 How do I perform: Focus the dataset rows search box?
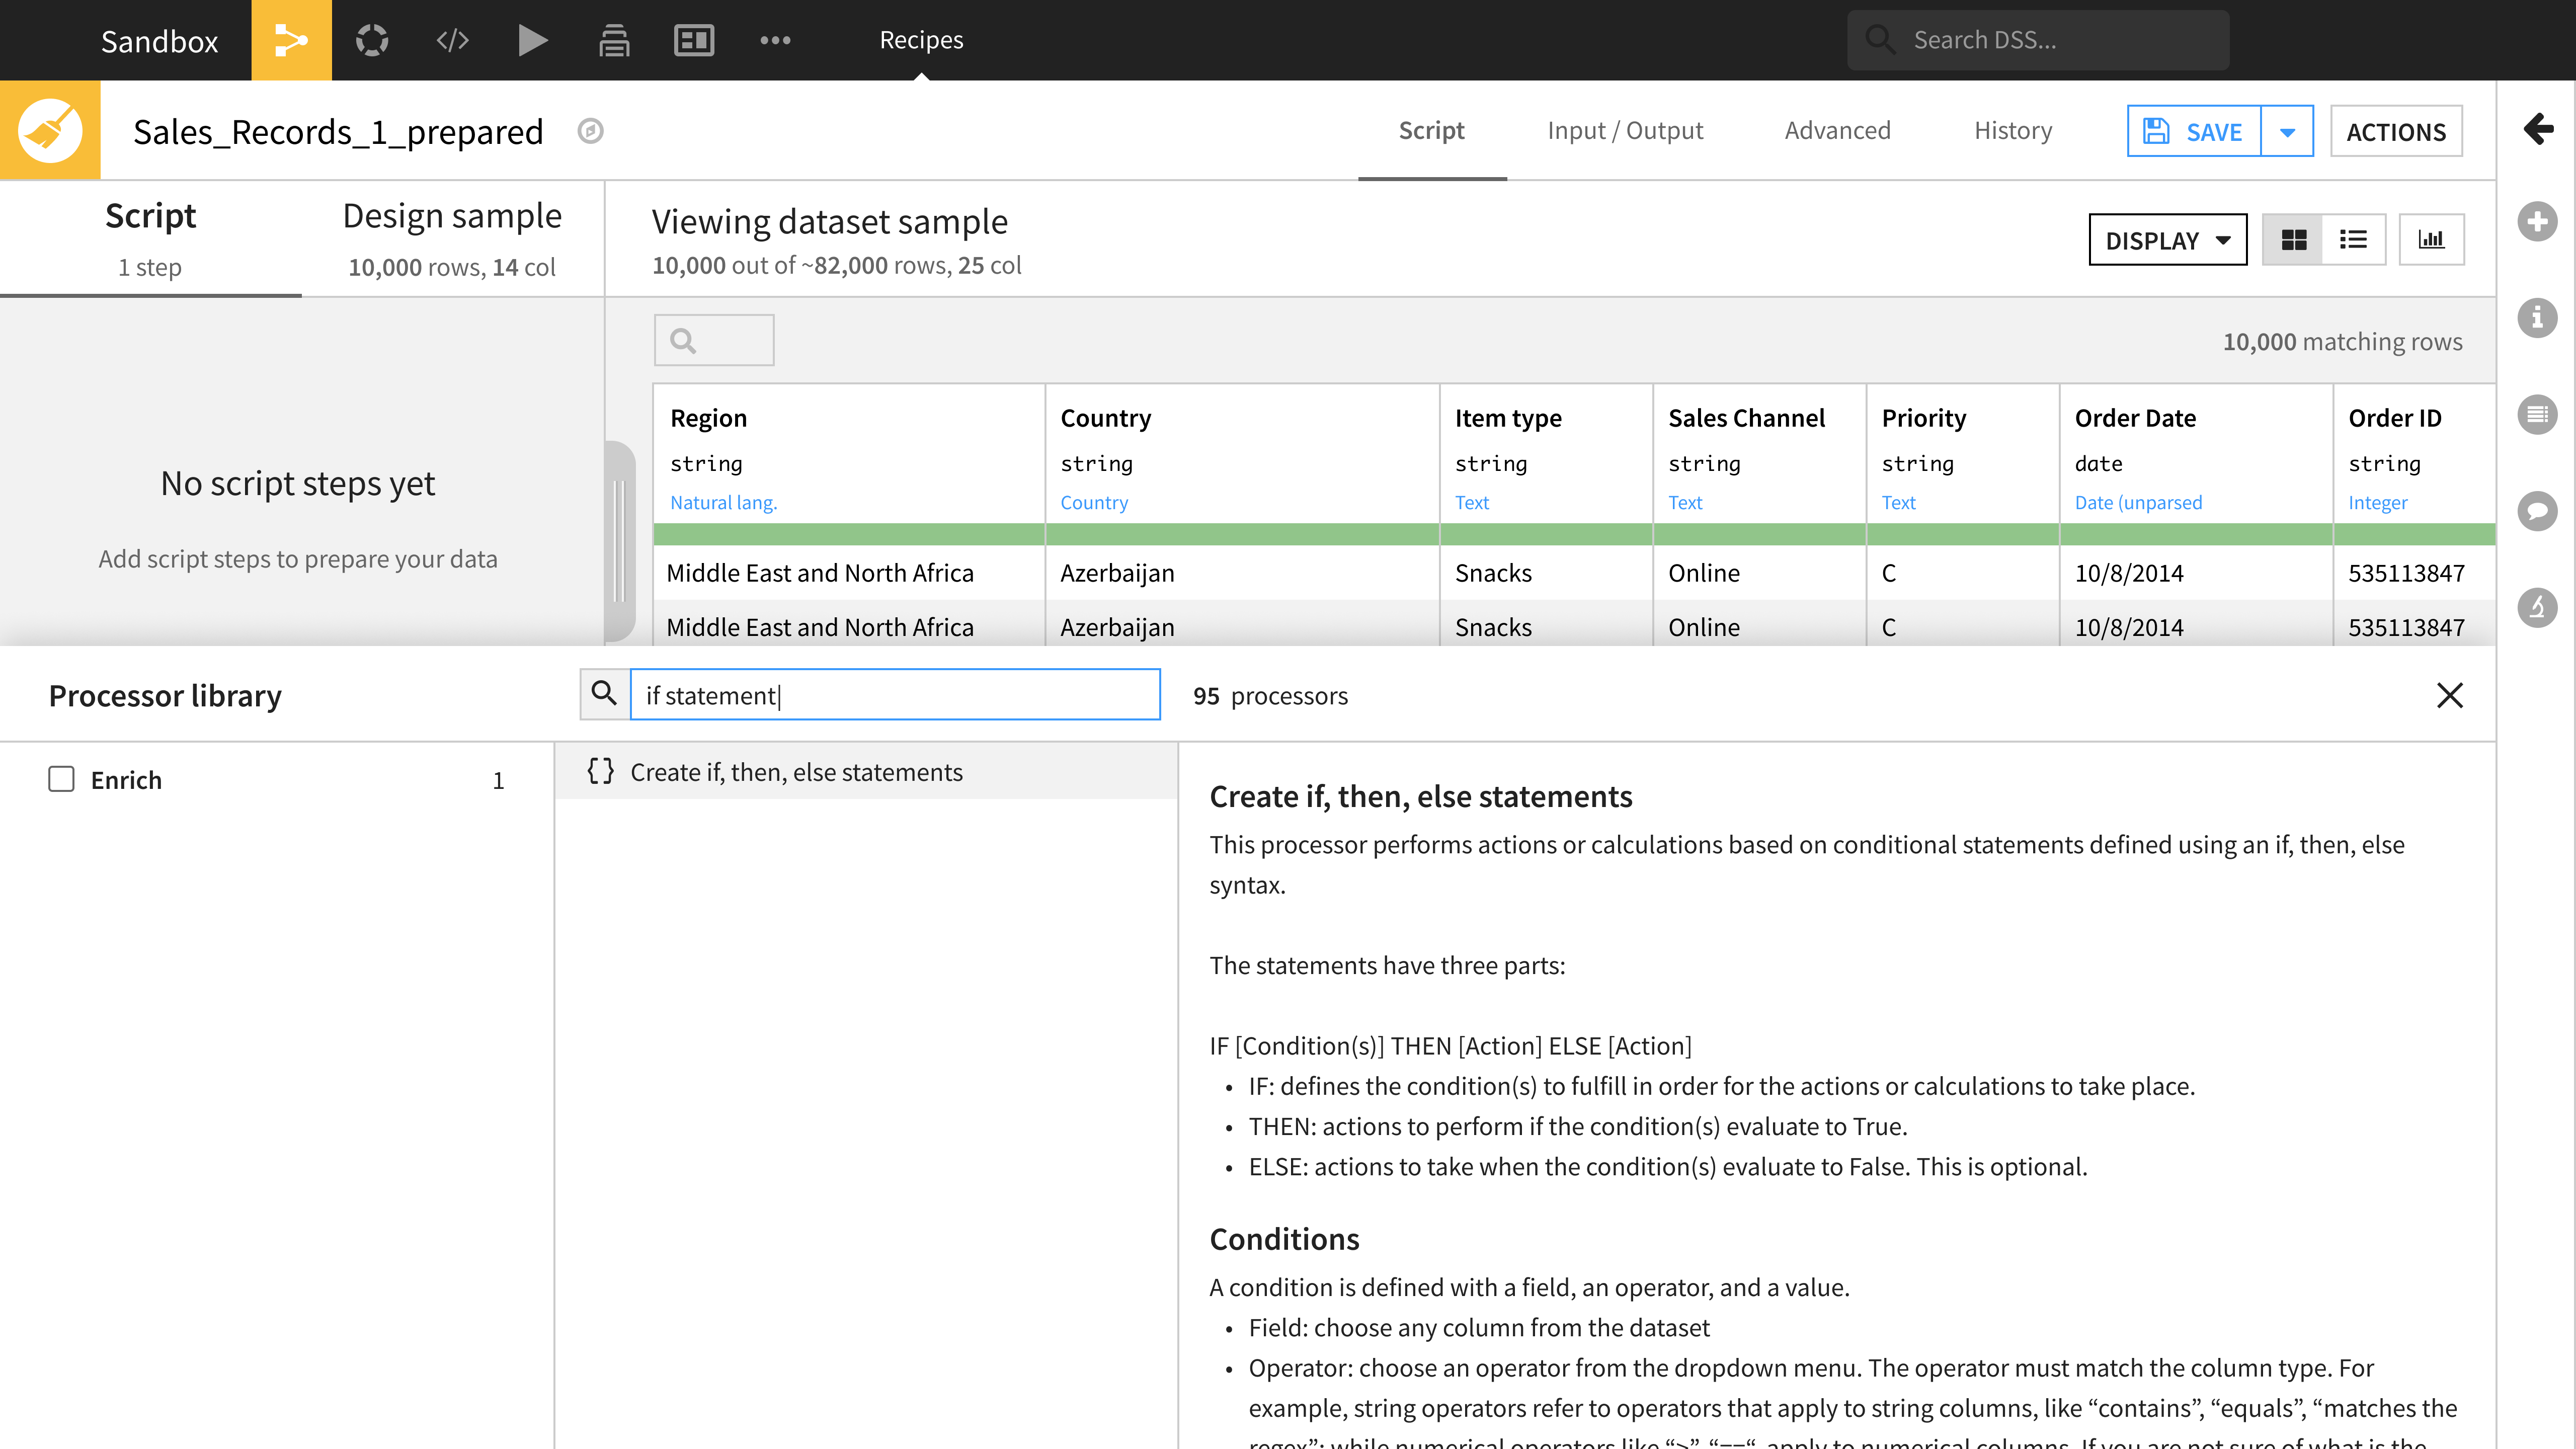pos(714,340)
